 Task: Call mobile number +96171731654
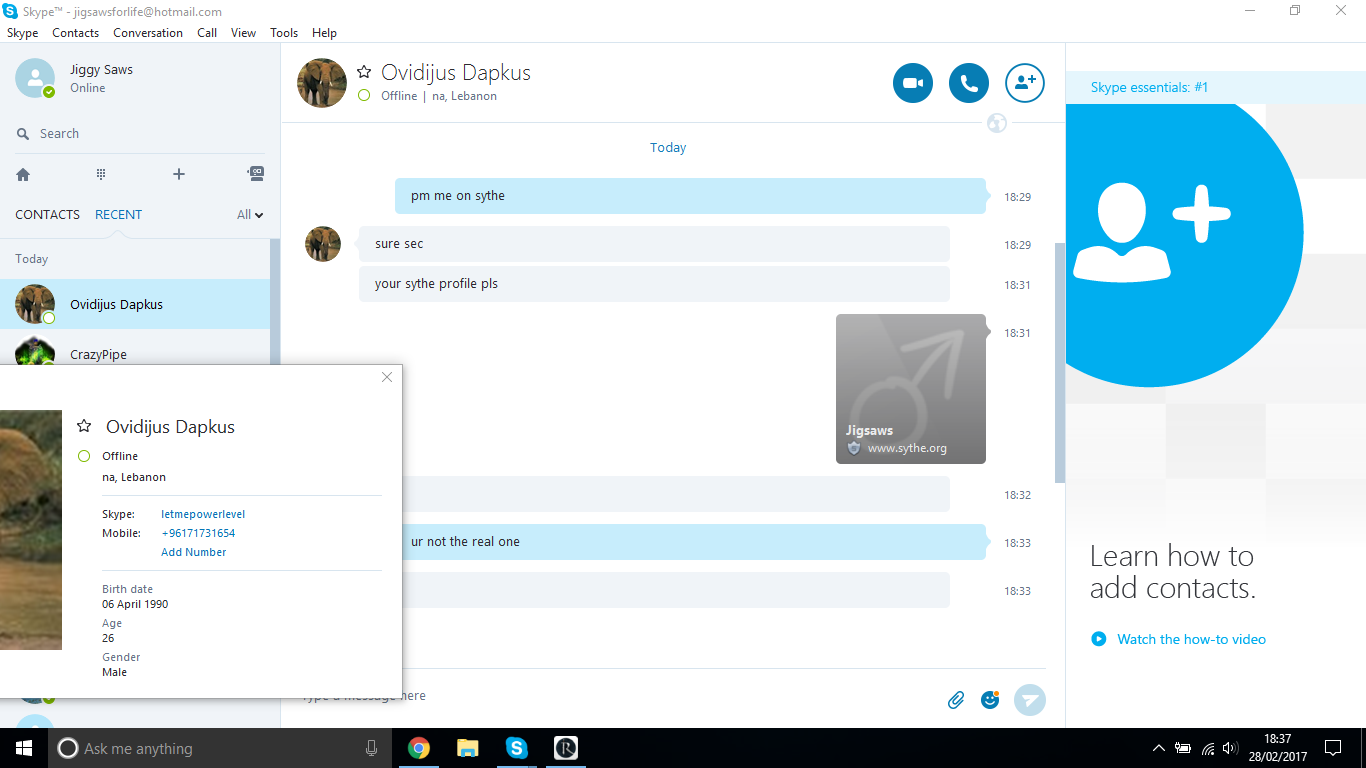[198, 533]
